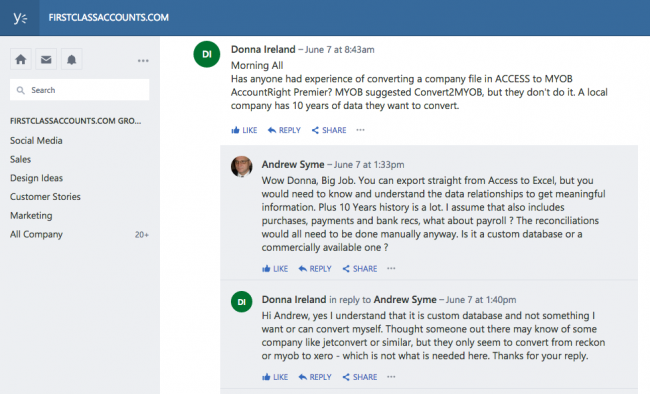Like Donna Ireland's original post
The image size is (650, 394).
point(244,130)
